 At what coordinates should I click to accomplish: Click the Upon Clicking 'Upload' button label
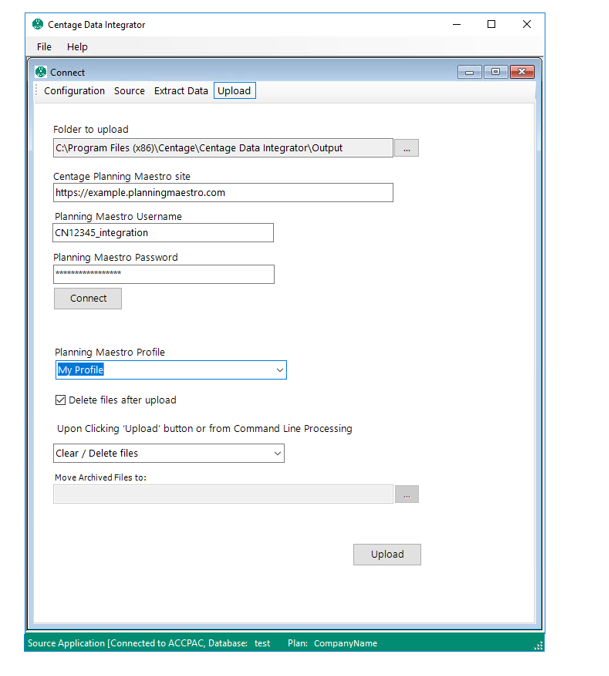click(205, 429)
